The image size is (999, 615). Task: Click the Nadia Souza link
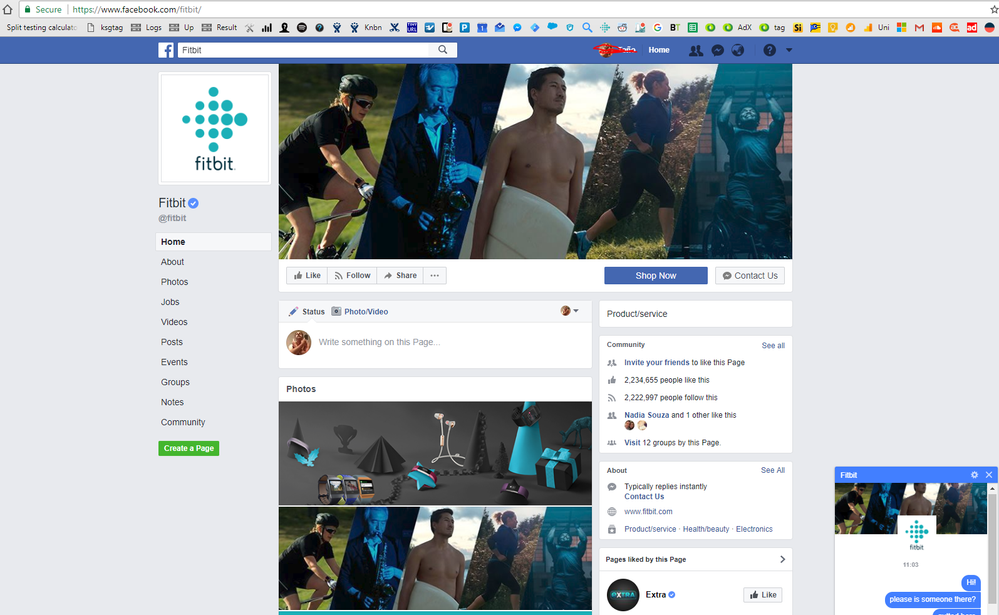(647, 415)
